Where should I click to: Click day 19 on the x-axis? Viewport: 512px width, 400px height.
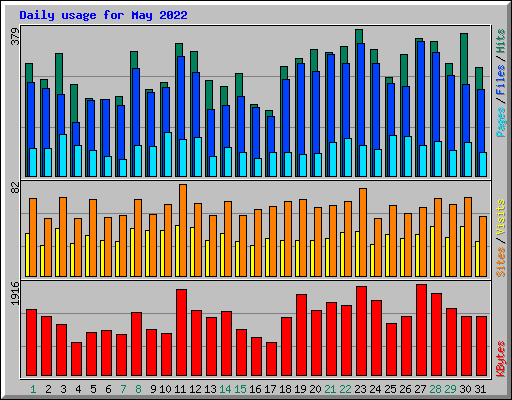point(300,389)
